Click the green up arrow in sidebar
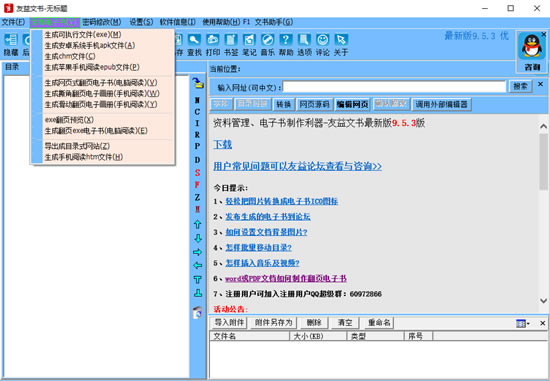 coord(197,224)
